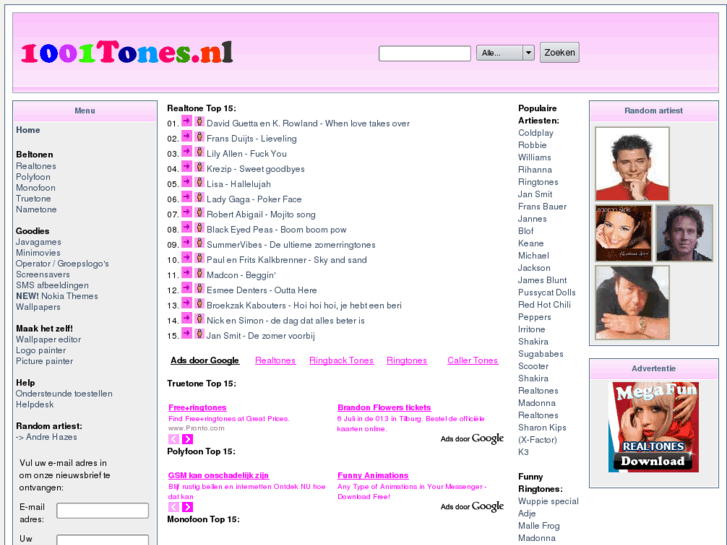Viewport: 727px width, 545px height.
Task: Click the arrow icon beside Robert Abigail - Mojito song
Action: click(x=186, y=212)
